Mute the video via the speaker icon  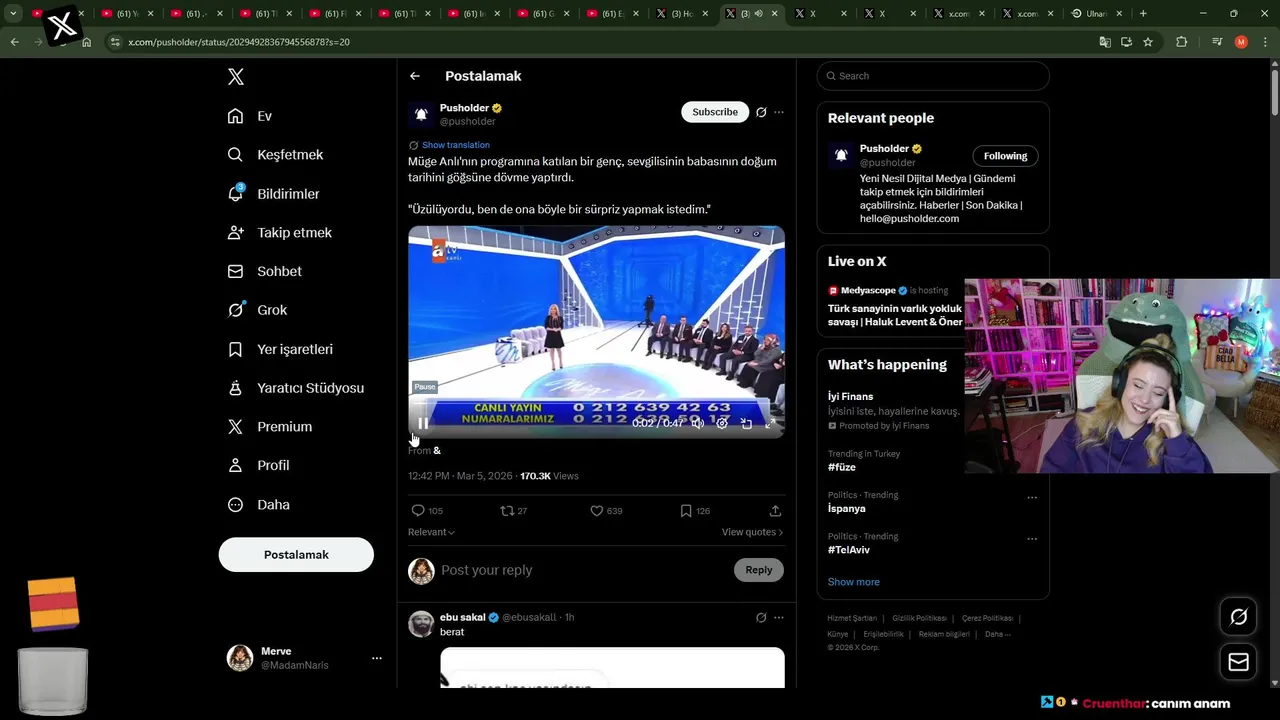coord(698,423)
